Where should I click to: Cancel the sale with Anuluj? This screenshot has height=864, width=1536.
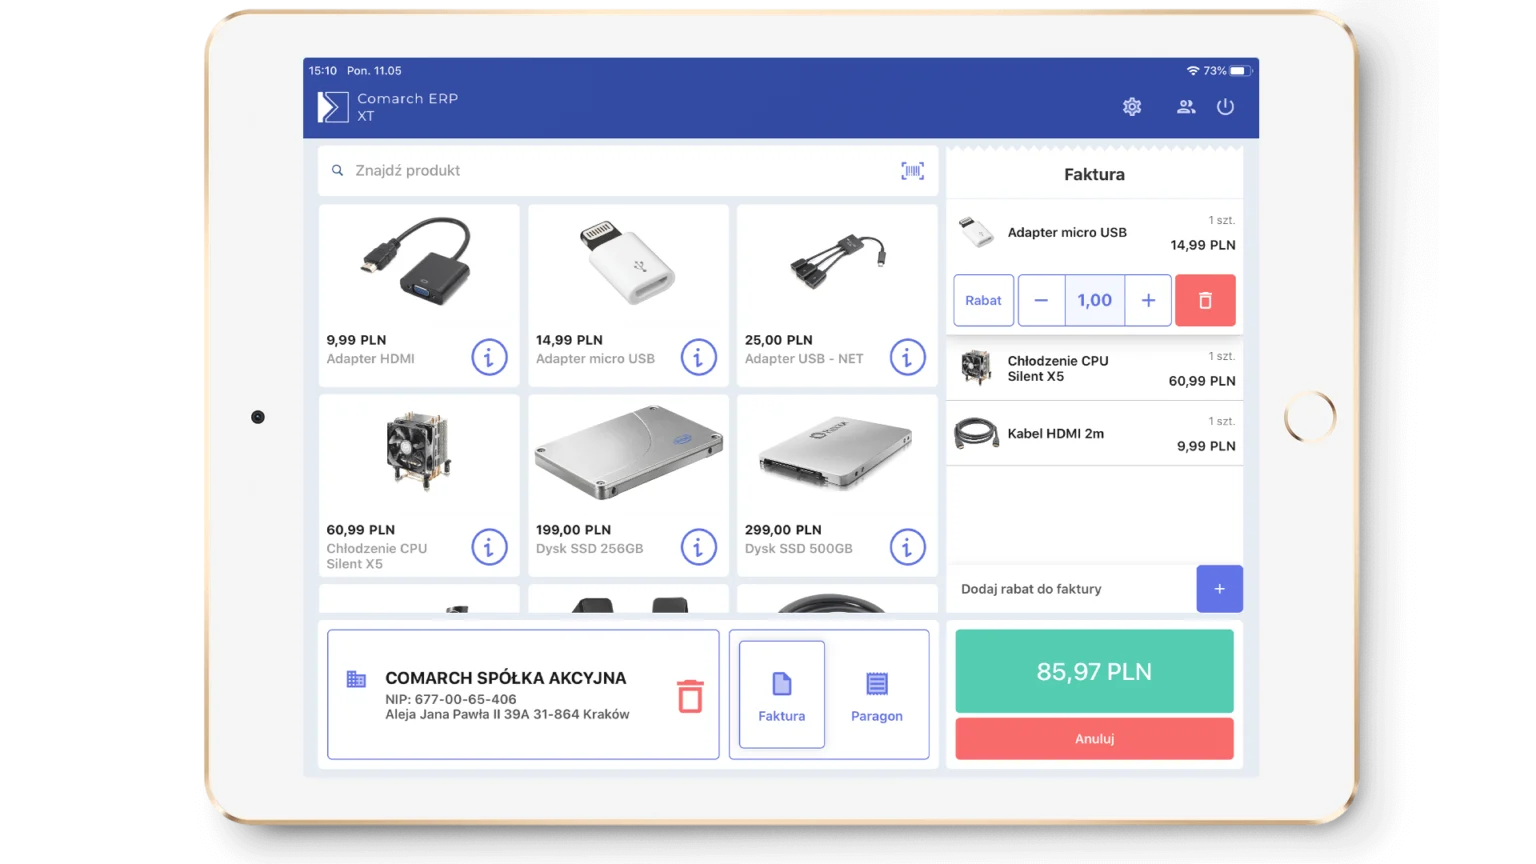pos(1094,738)
